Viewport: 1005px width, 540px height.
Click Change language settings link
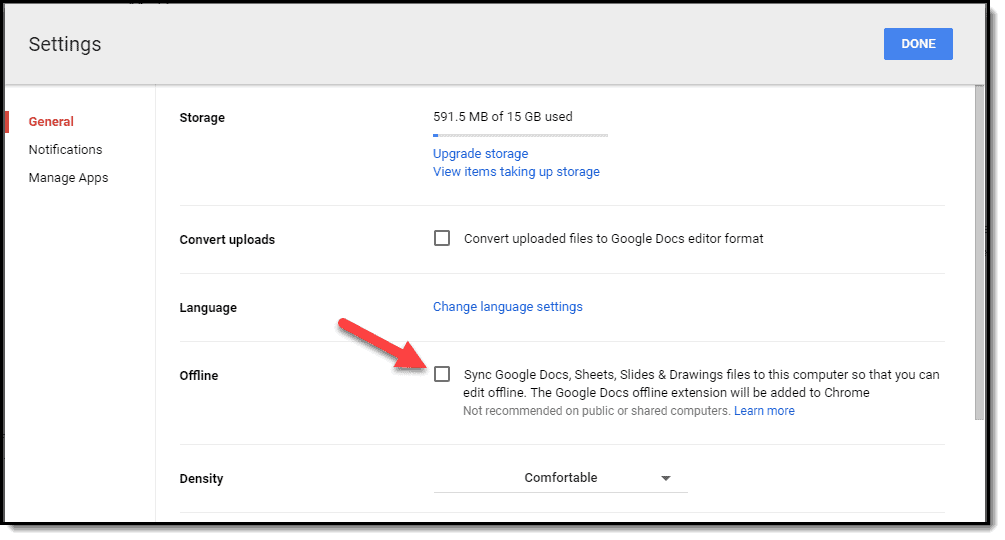coord(508,307)
